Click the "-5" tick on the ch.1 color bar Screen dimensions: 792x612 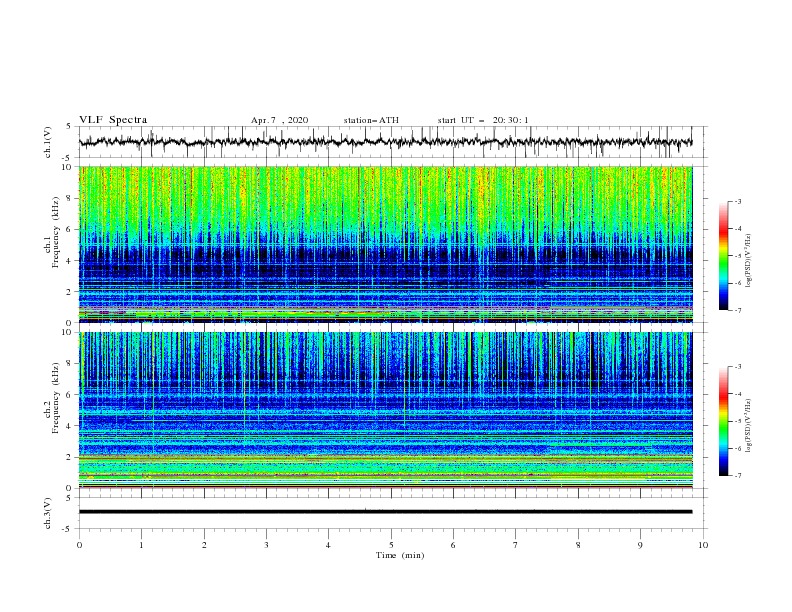point(737,256)
